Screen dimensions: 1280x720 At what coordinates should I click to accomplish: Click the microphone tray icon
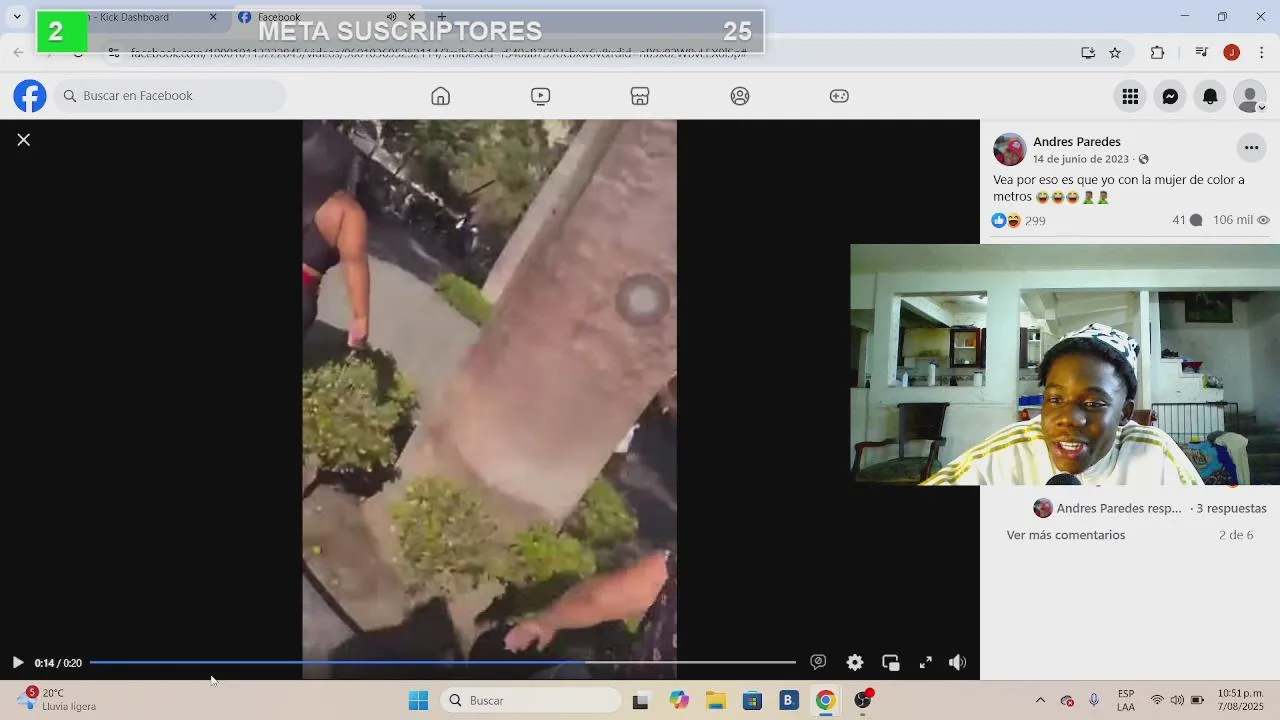coord(1094,701)
